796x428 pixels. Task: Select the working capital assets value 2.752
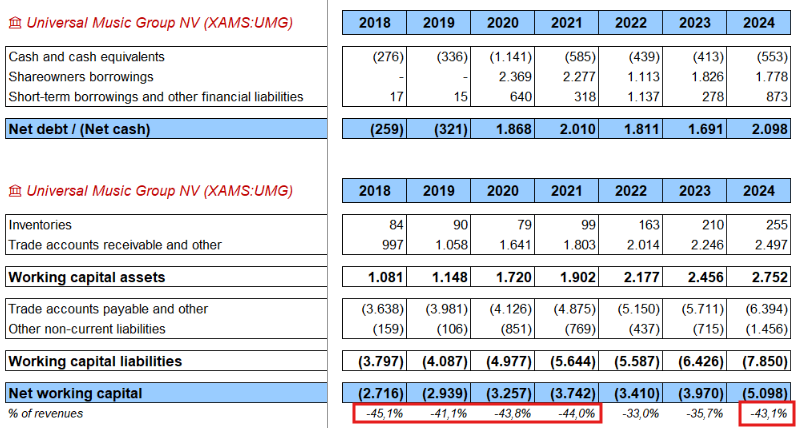tap(770, 277)
